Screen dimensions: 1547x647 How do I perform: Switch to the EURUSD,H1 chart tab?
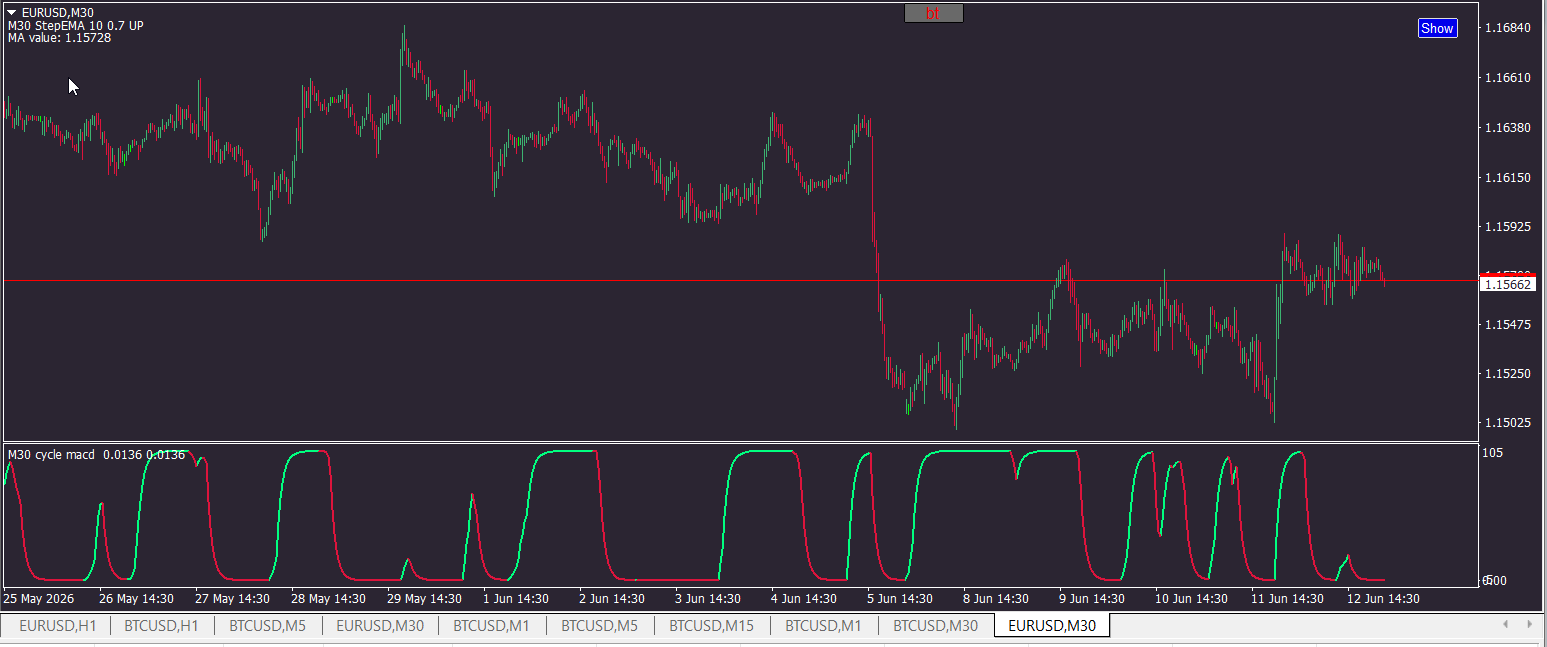click(x=58, y=626)
